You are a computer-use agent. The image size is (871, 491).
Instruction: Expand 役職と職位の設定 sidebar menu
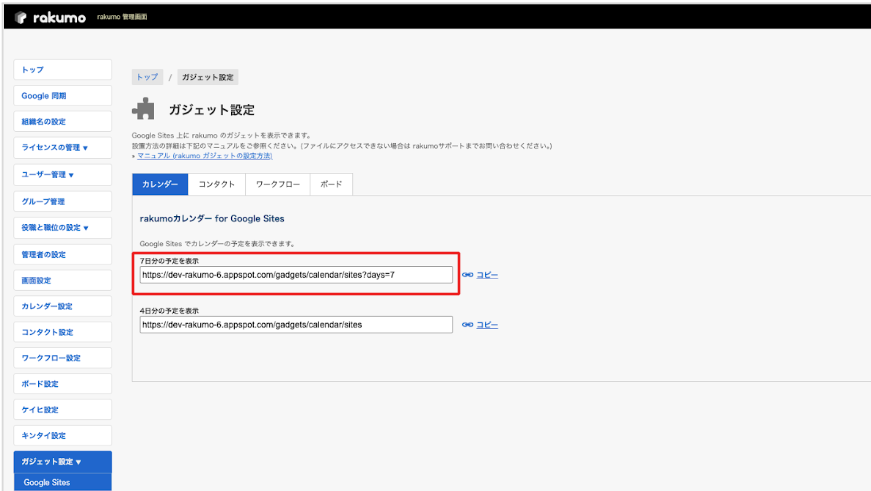click(x=62, y=227)
